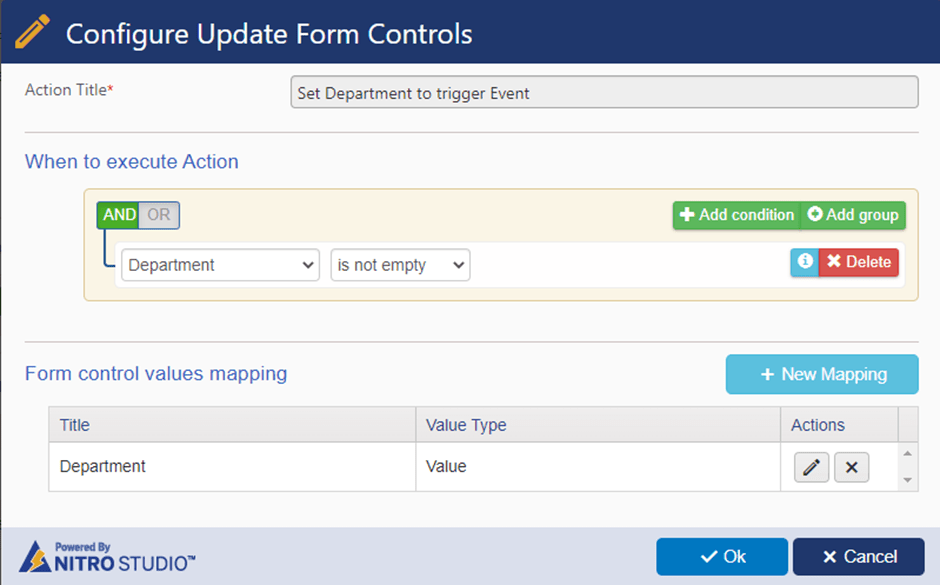Switch condition logic to AND

119,215
